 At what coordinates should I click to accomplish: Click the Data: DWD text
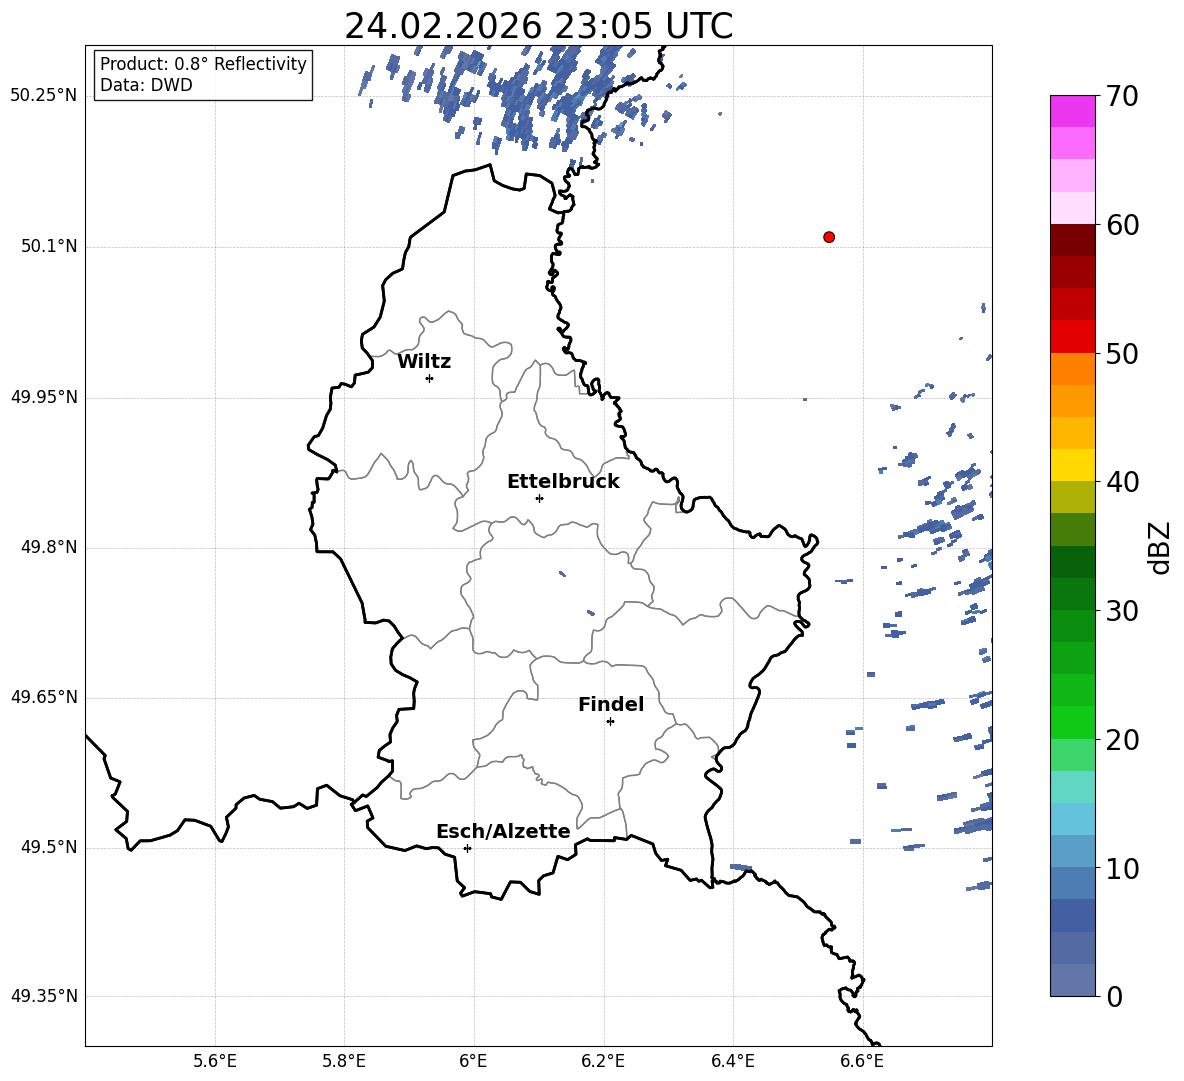point(146,85)
